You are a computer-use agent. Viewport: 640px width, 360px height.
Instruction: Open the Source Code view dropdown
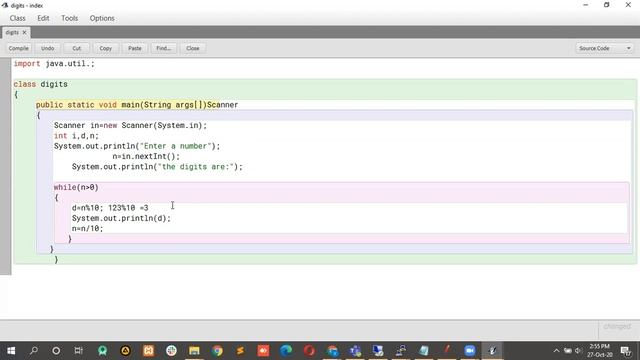[604, 48]
